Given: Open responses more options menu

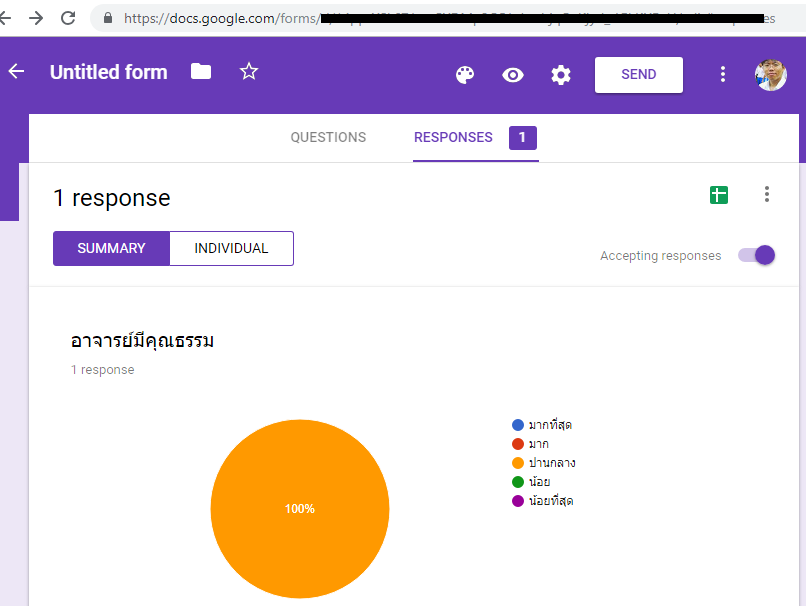Looking at the screenshot, I should [x=767, y=195].
